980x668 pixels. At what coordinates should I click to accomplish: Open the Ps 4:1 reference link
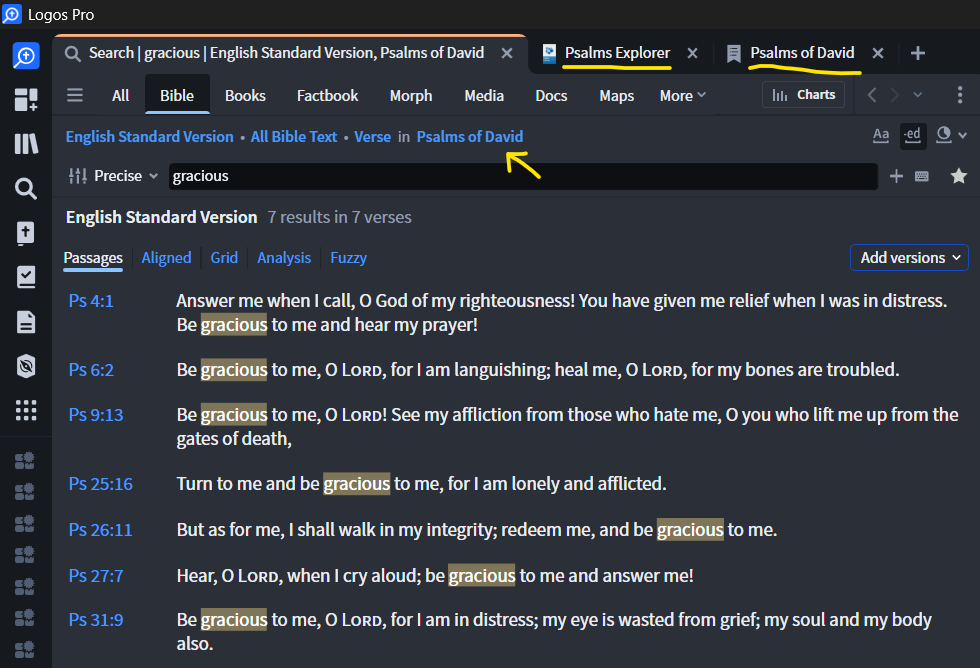click(x=91, y=301)
